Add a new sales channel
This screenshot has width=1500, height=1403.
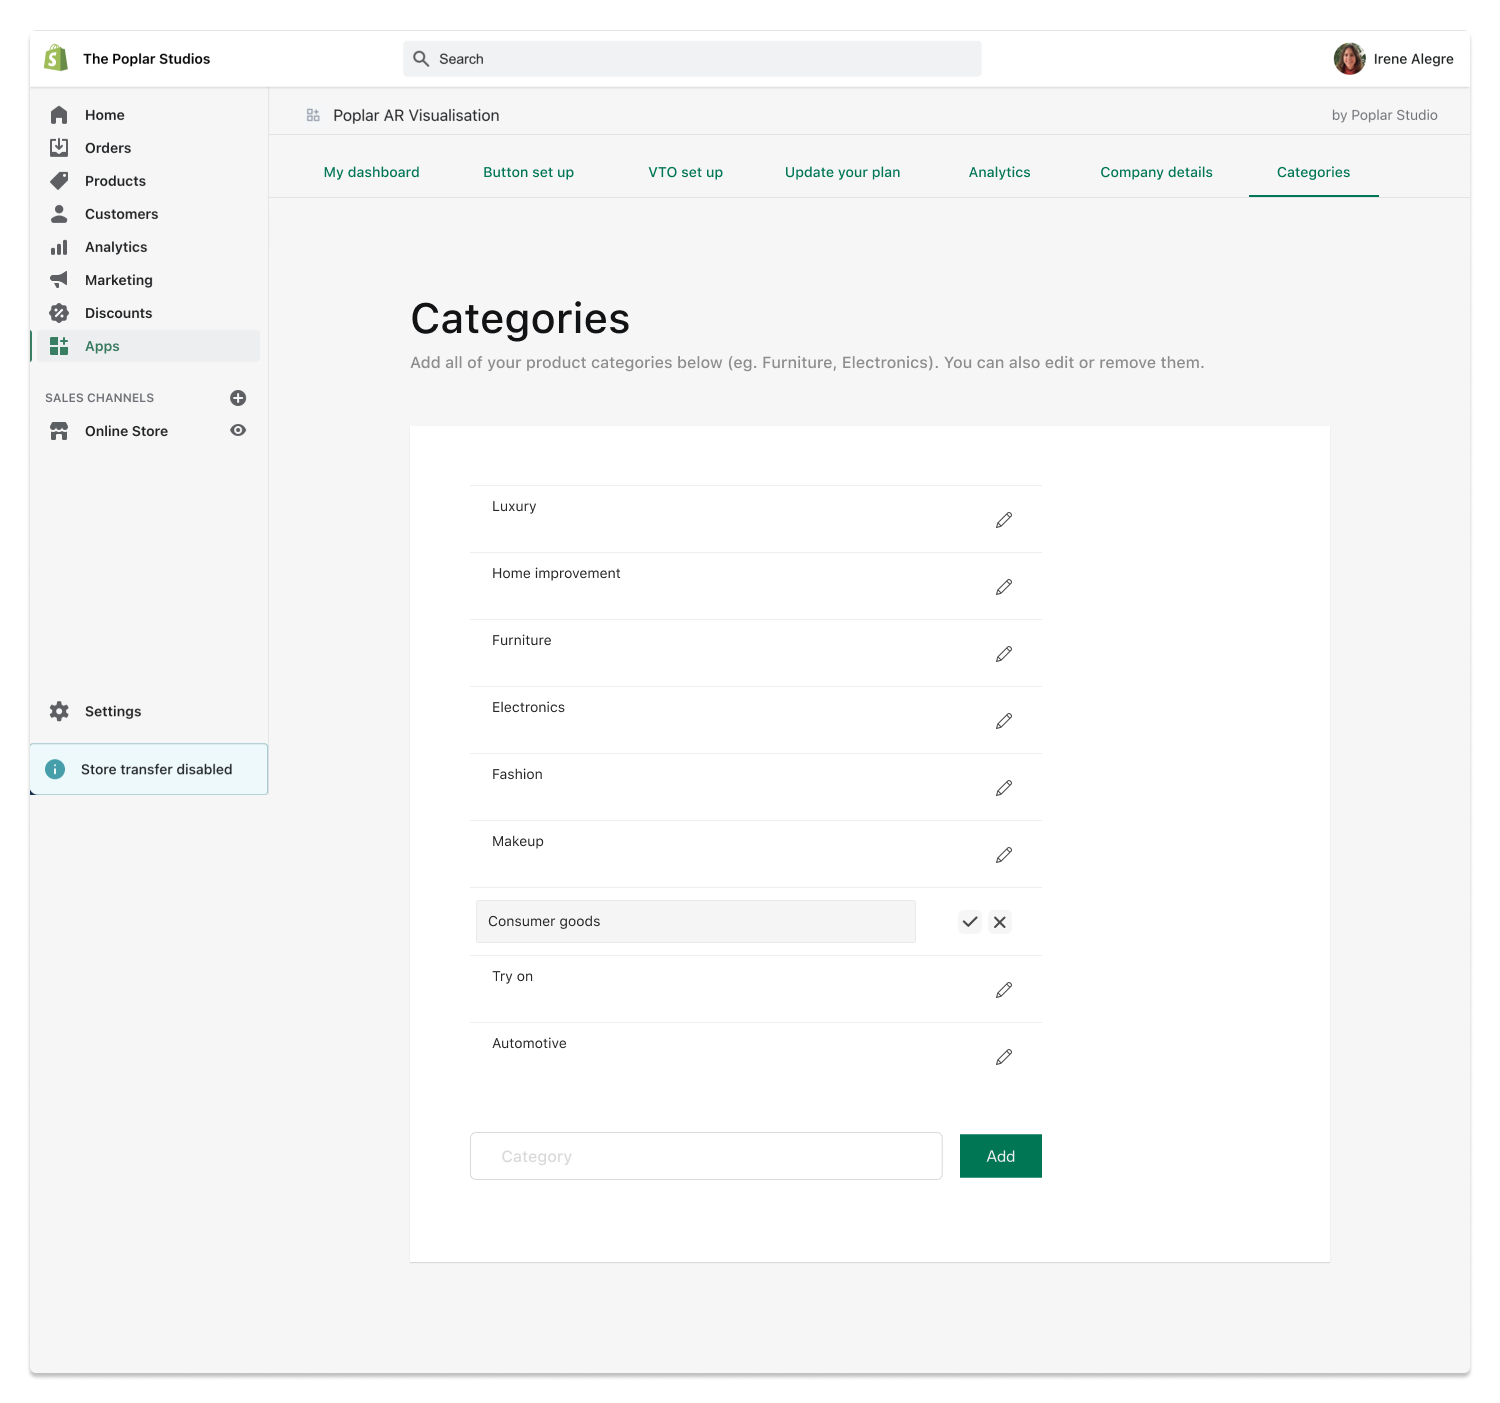tap(238, 398)
